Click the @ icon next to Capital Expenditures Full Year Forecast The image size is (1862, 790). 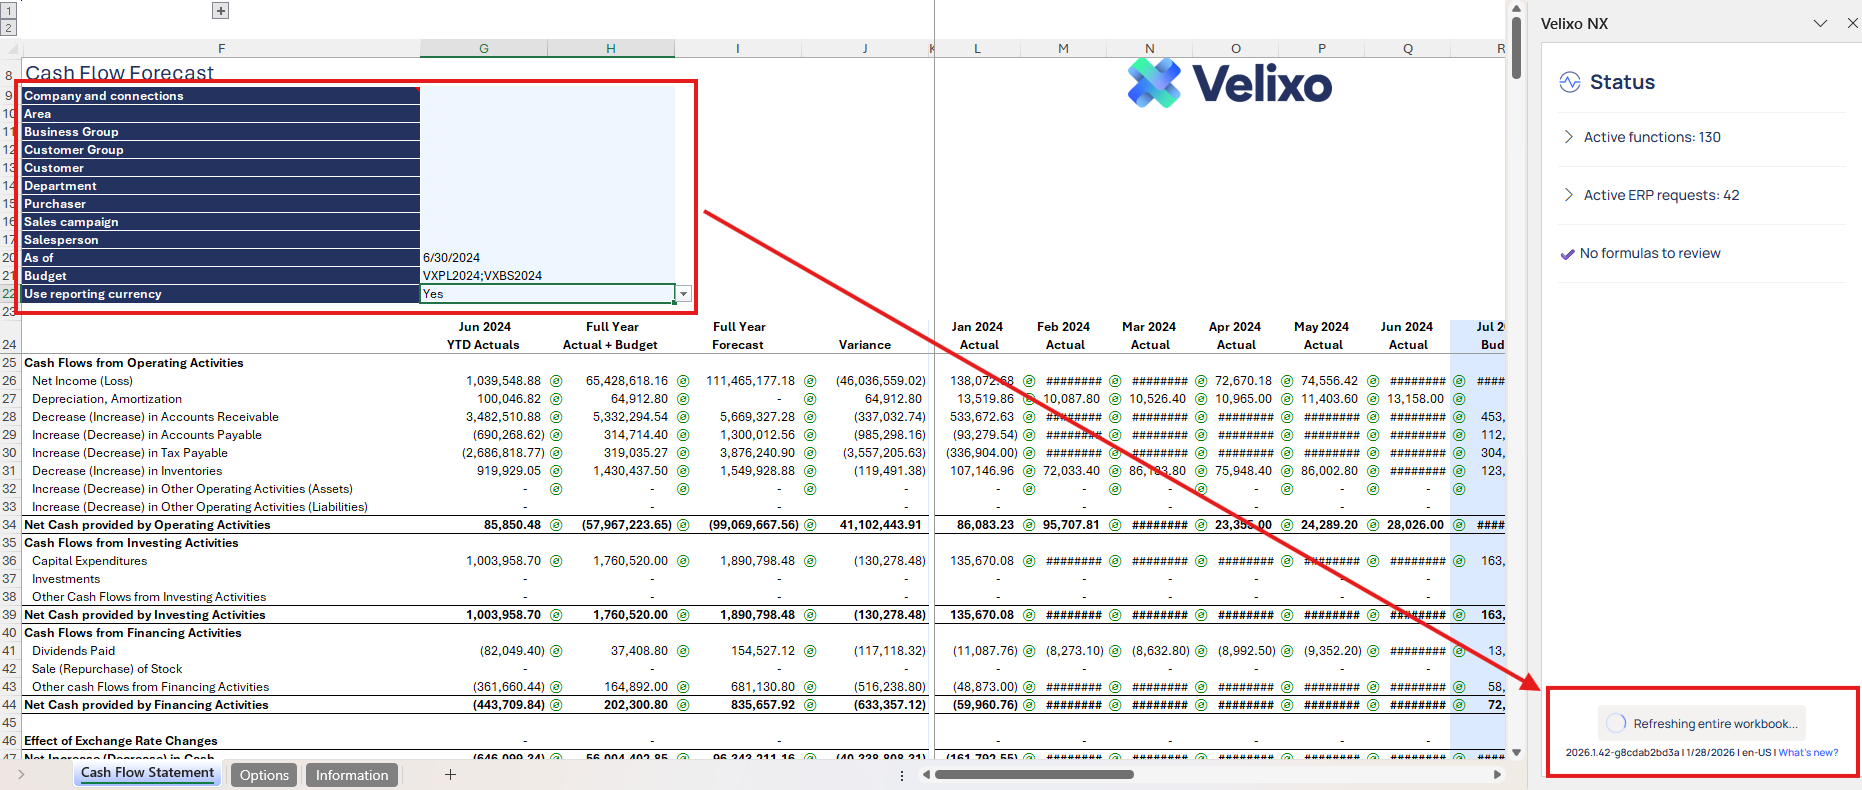click(810, 561)
